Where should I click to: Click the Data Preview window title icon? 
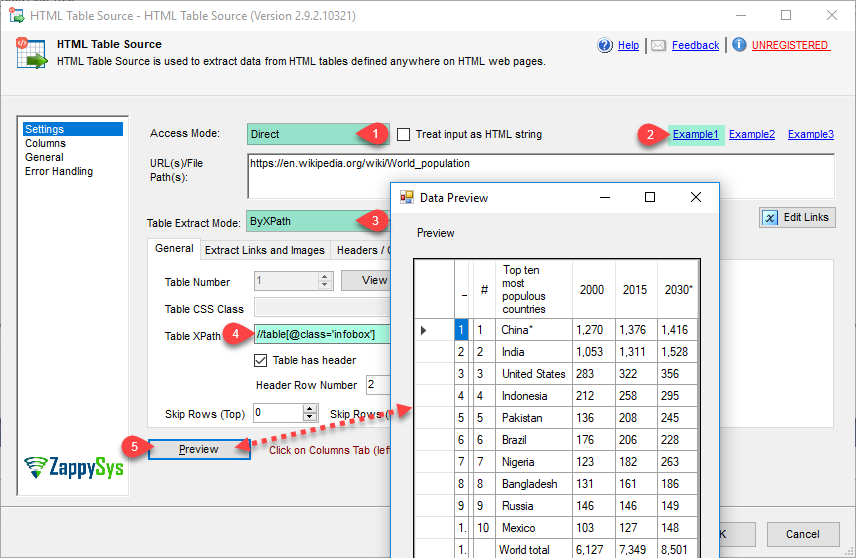pyautogui.click(x=407, y=198)
